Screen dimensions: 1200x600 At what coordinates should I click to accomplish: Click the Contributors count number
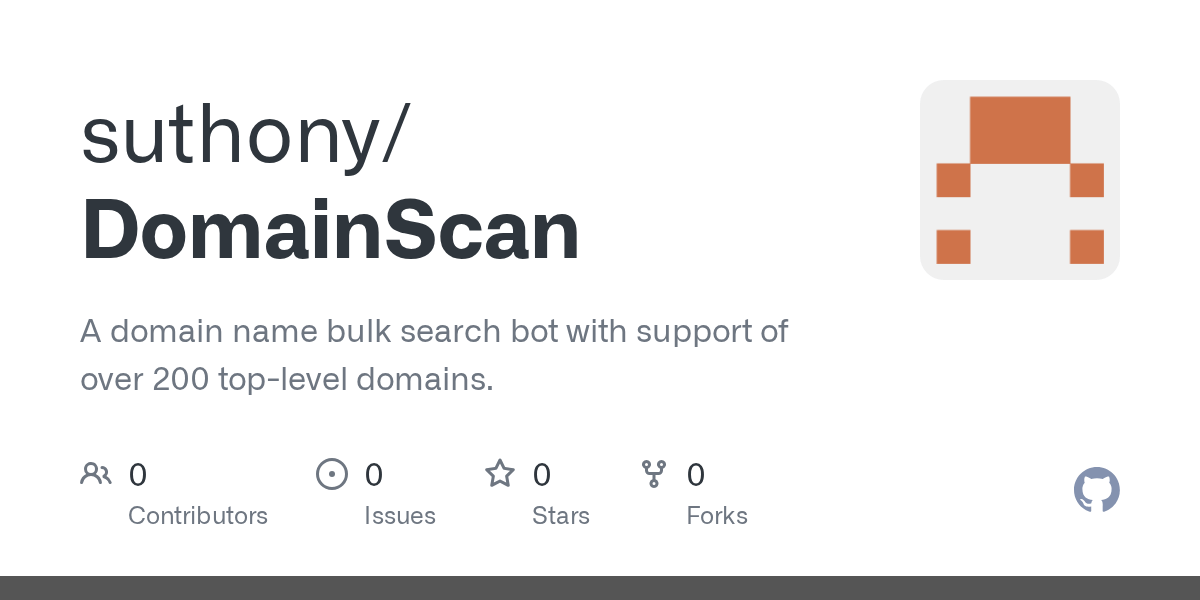click(x=138, y=475)
